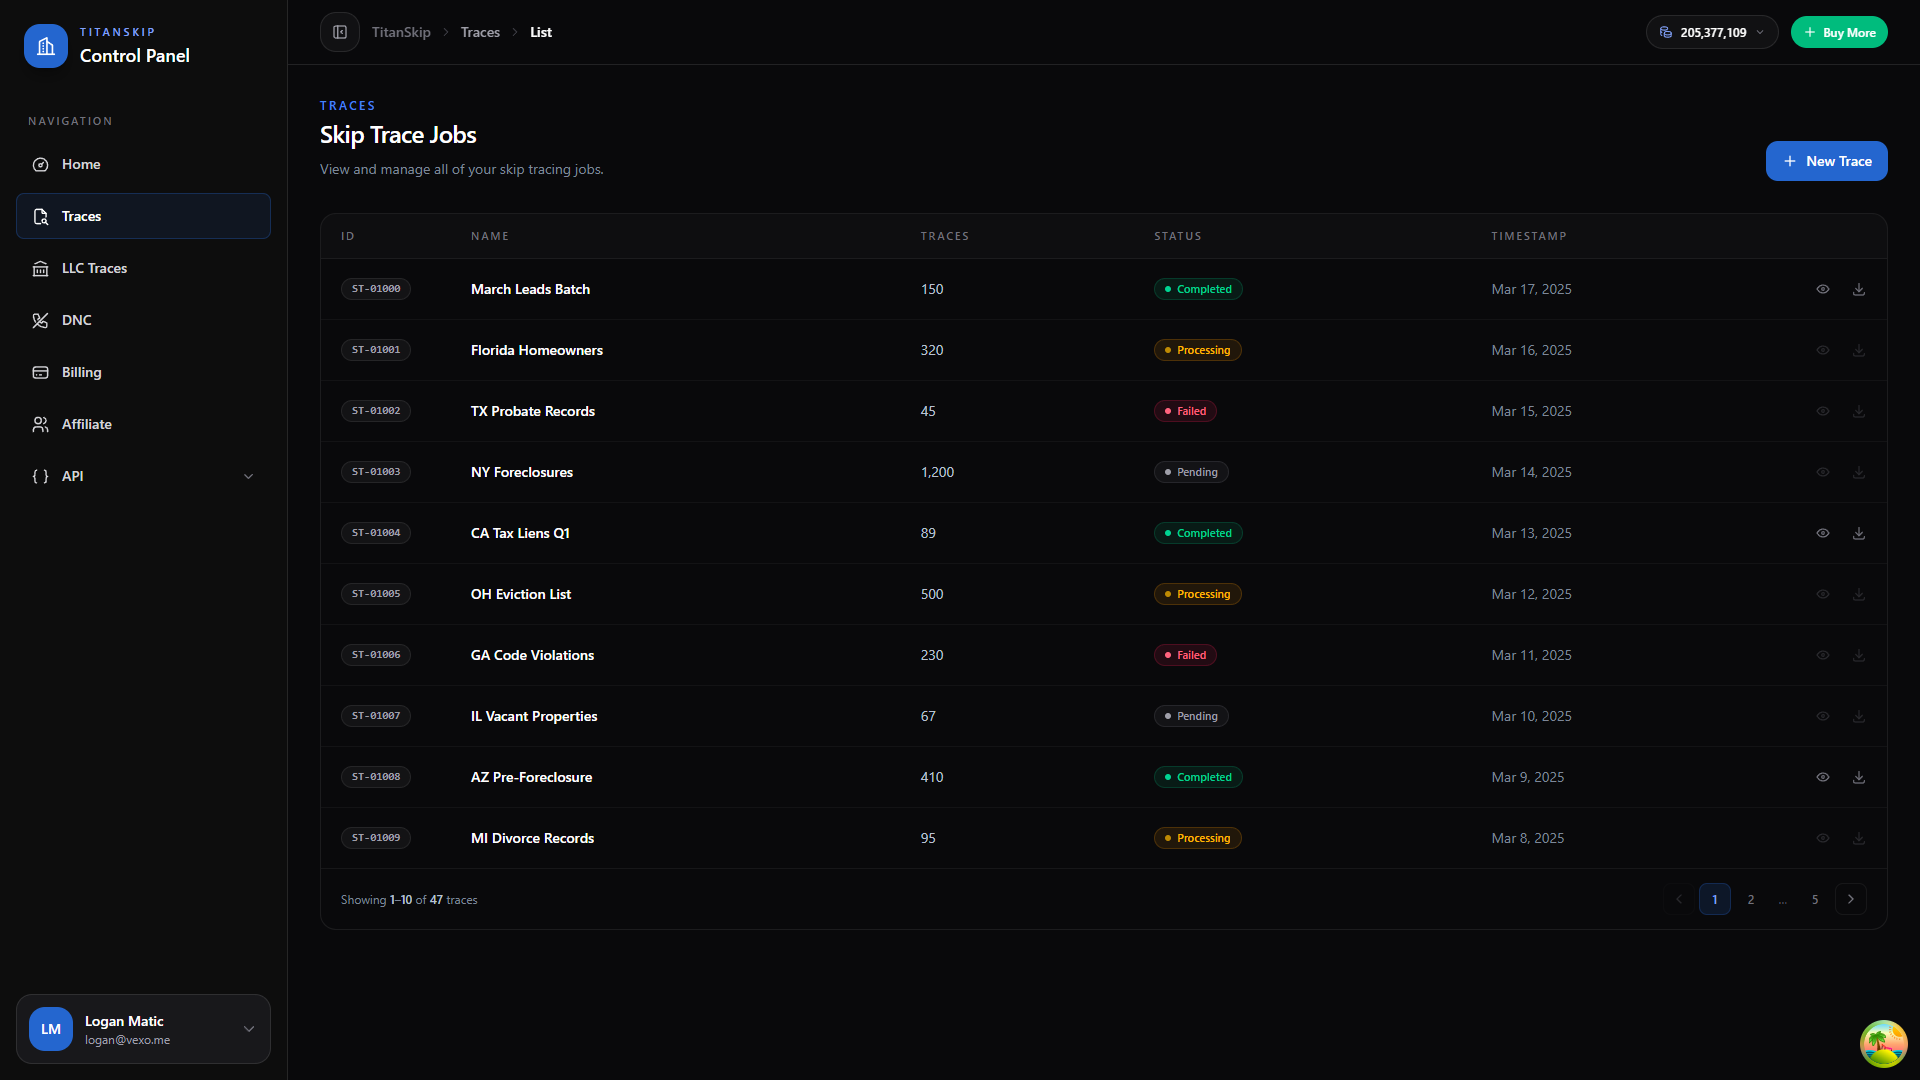Click the Status column header
This screenshot has width=1920, height=1080.
1178,236
